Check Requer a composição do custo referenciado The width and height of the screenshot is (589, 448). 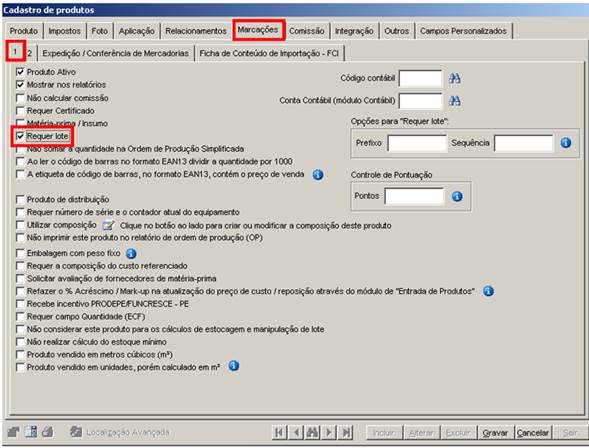click(20, 266)
